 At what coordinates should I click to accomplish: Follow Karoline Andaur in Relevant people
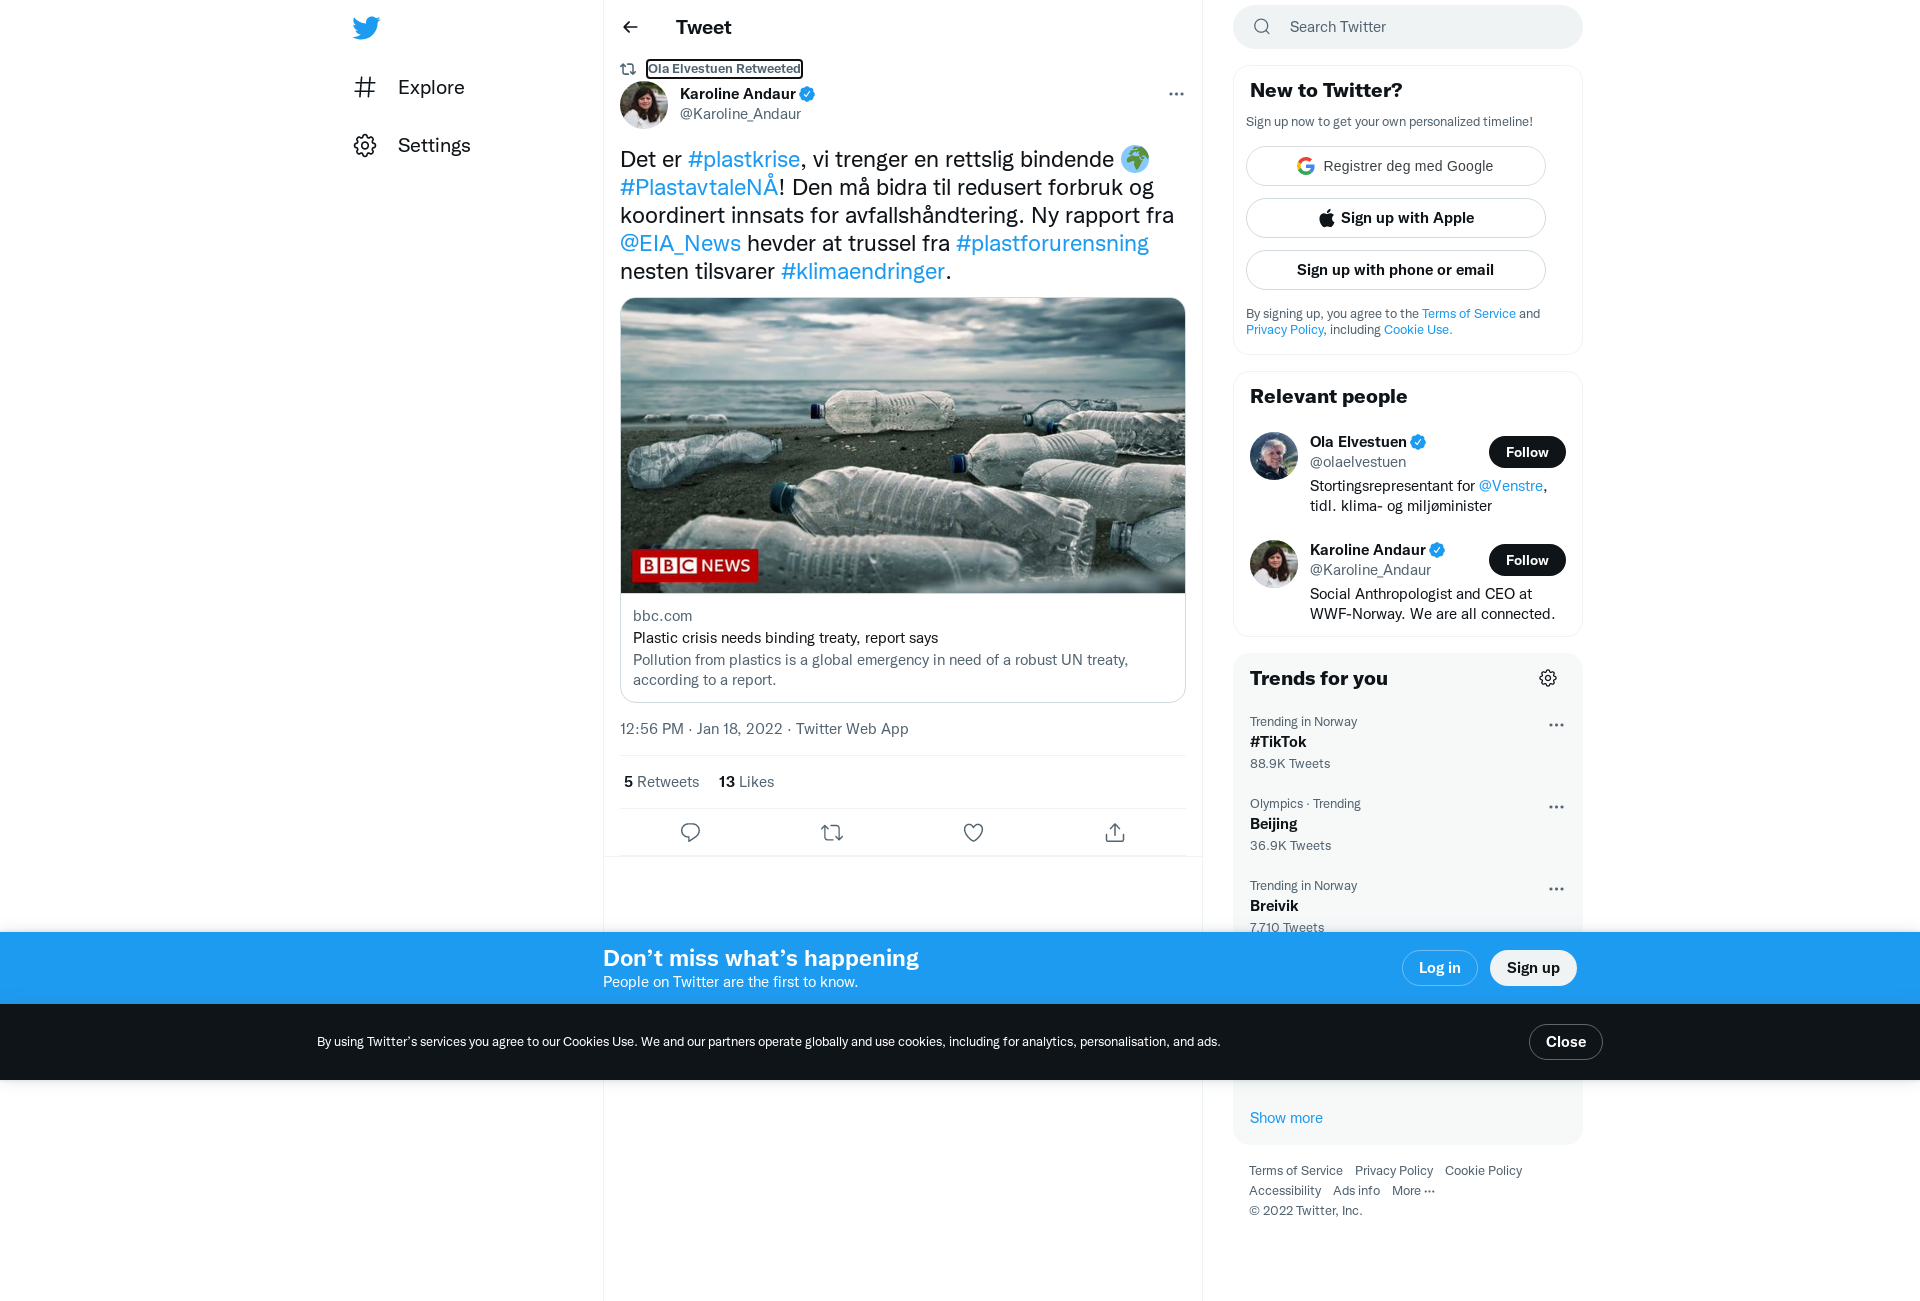pos(1527,560)
